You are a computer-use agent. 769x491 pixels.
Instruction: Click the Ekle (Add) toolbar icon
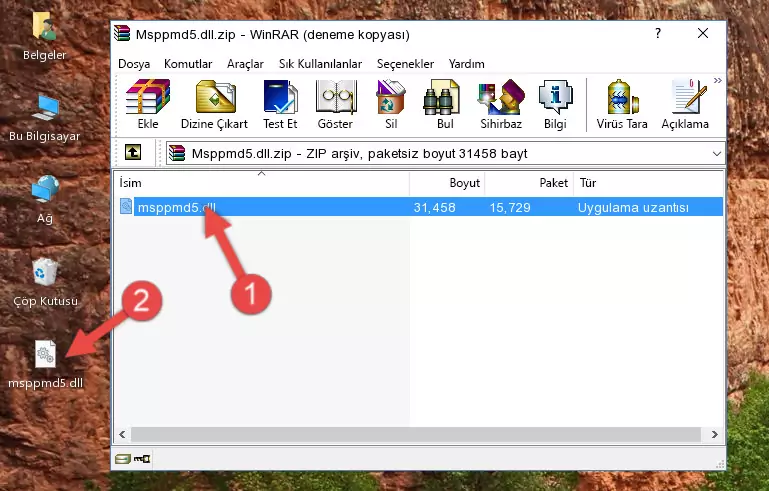click(148, 104)
